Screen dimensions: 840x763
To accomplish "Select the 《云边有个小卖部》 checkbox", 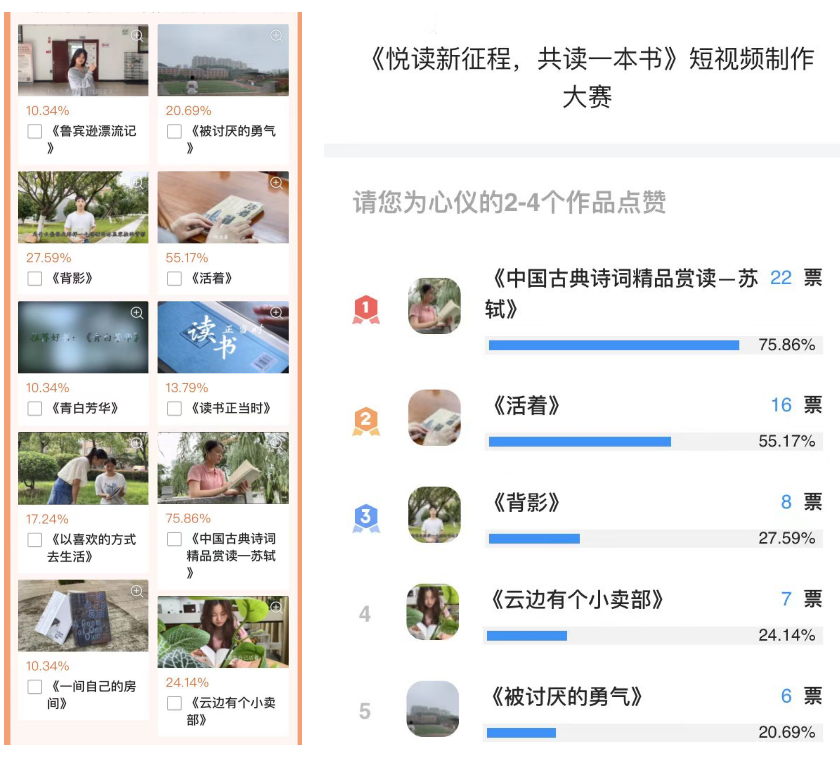I will coord(174,703).
